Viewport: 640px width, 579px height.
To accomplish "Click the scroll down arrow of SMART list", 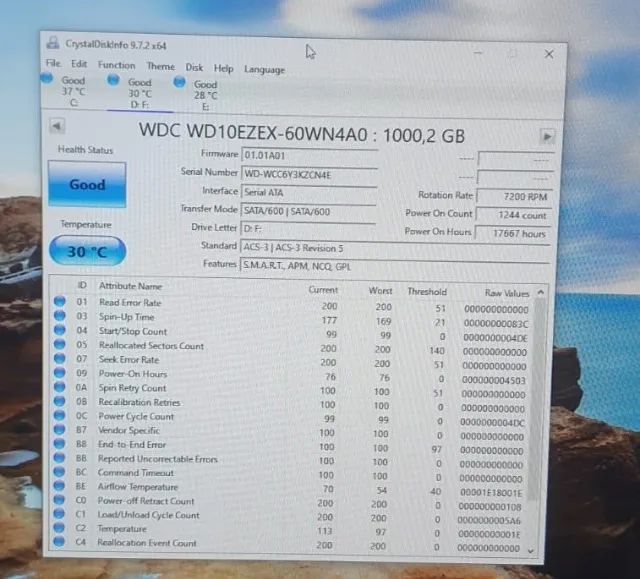I will point(531,551).
